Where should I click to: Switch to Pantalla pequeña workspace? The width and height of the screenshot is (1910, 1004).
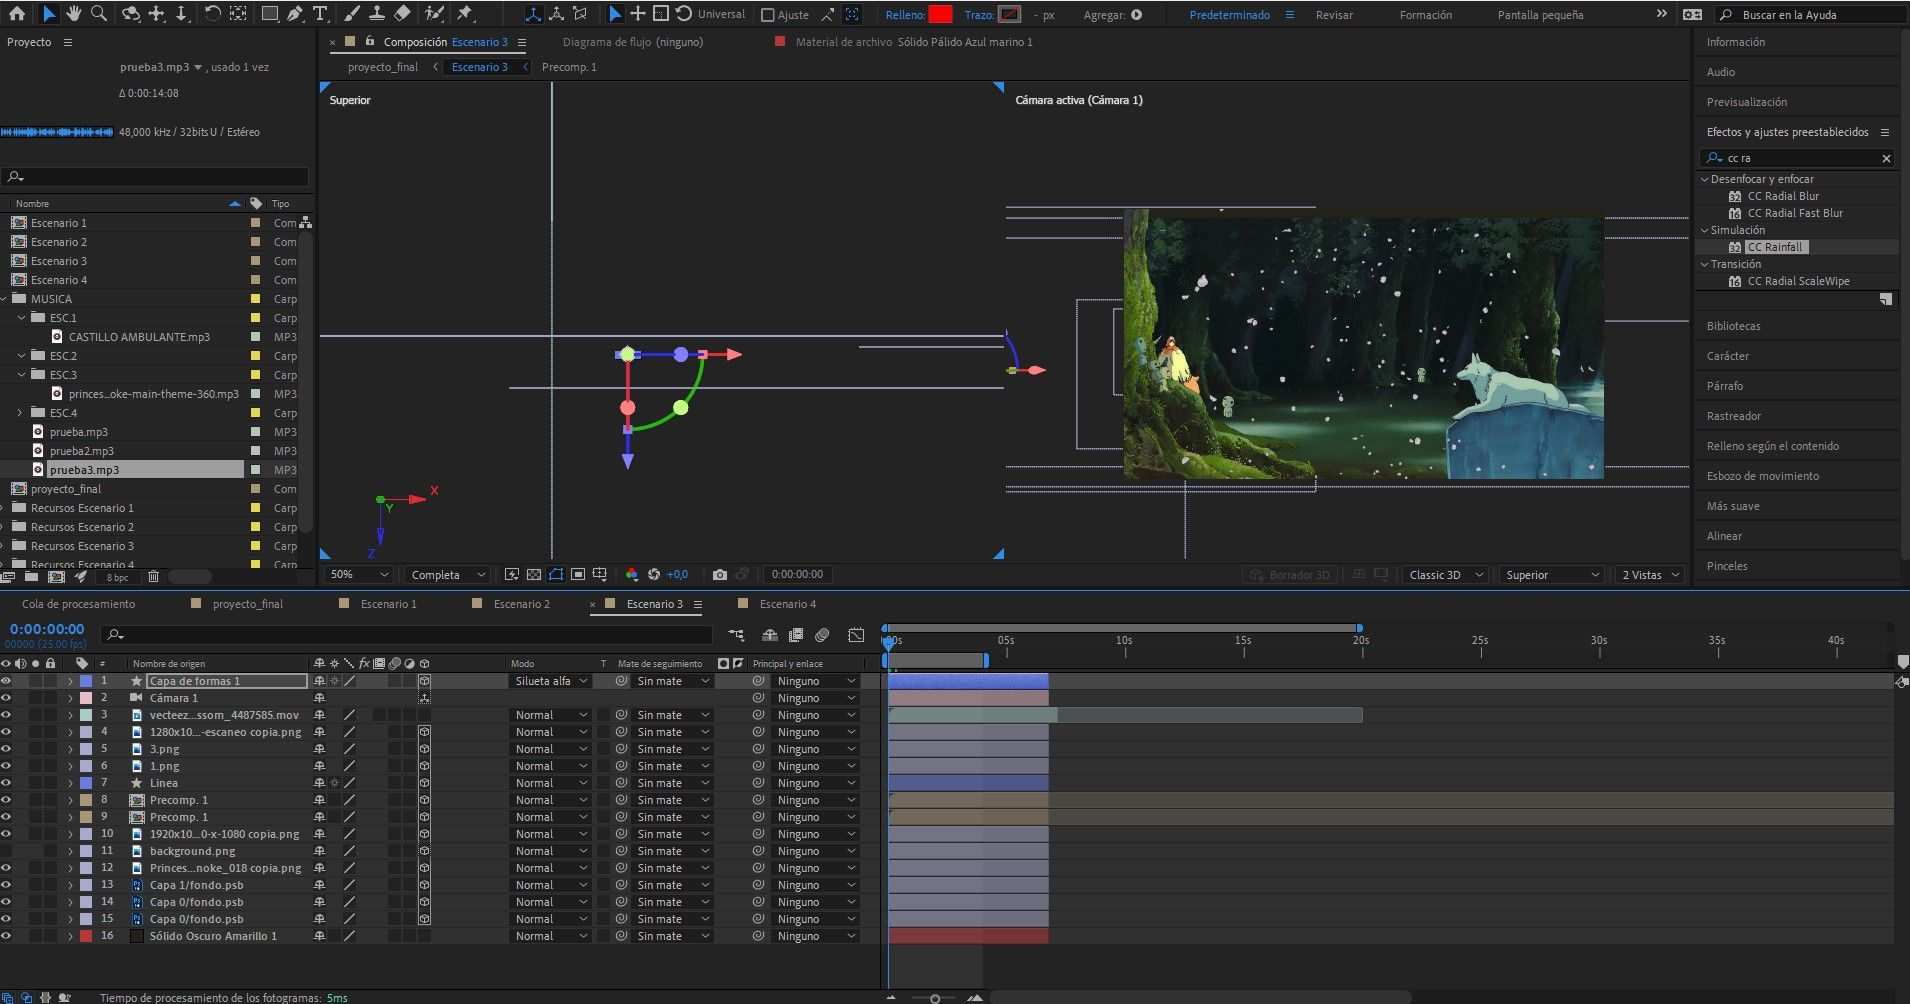(x=1540, y=15)
